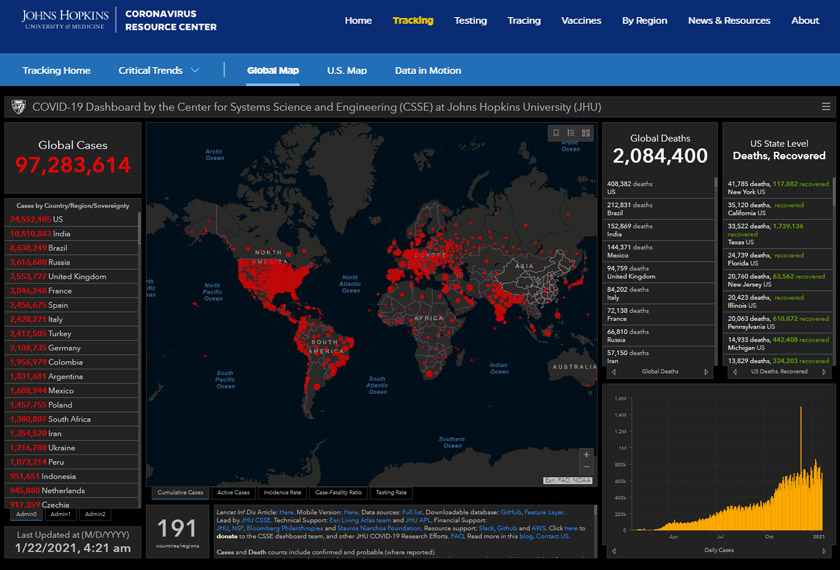Advance US Deaths, Recovered panel with right arrow

[825, 372]
